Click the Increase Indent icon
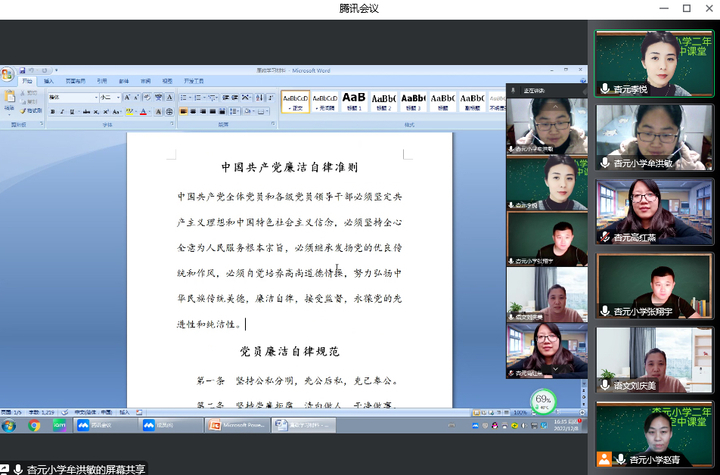The height and width of the screenshot is (475, 720). [235, 97]
